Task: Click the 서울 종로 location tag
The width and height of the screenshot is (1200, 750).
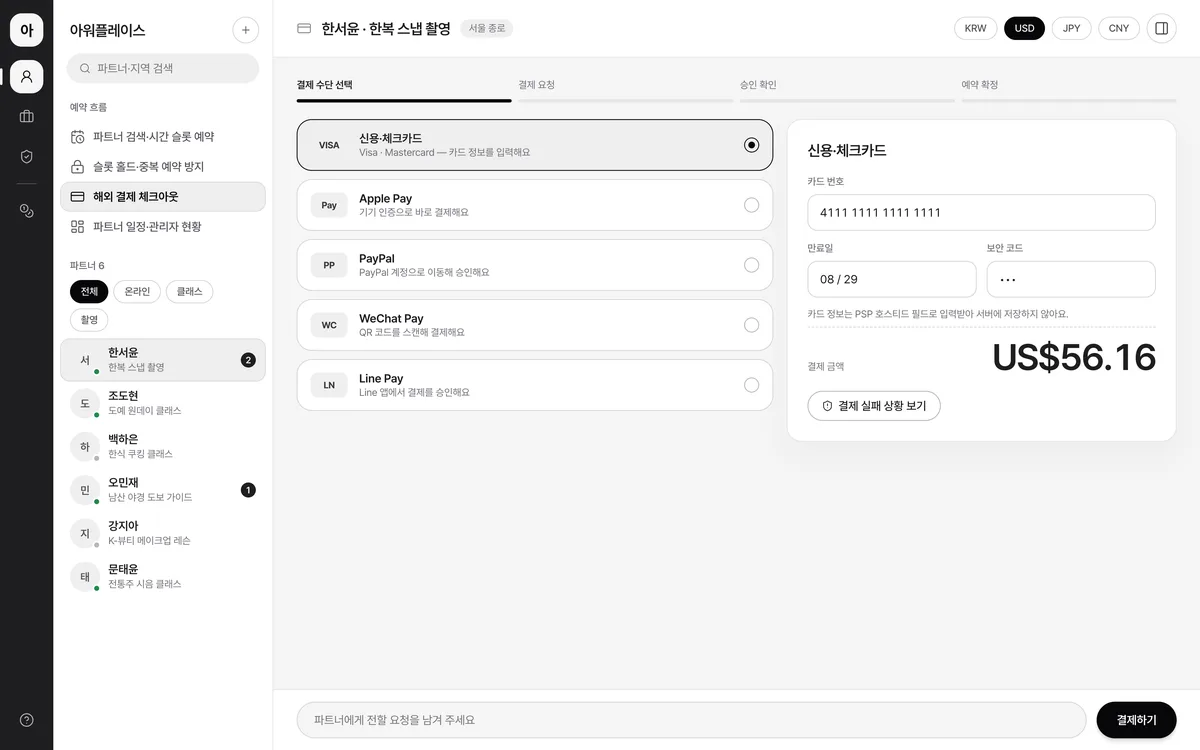Action: (x=487, y=28)
